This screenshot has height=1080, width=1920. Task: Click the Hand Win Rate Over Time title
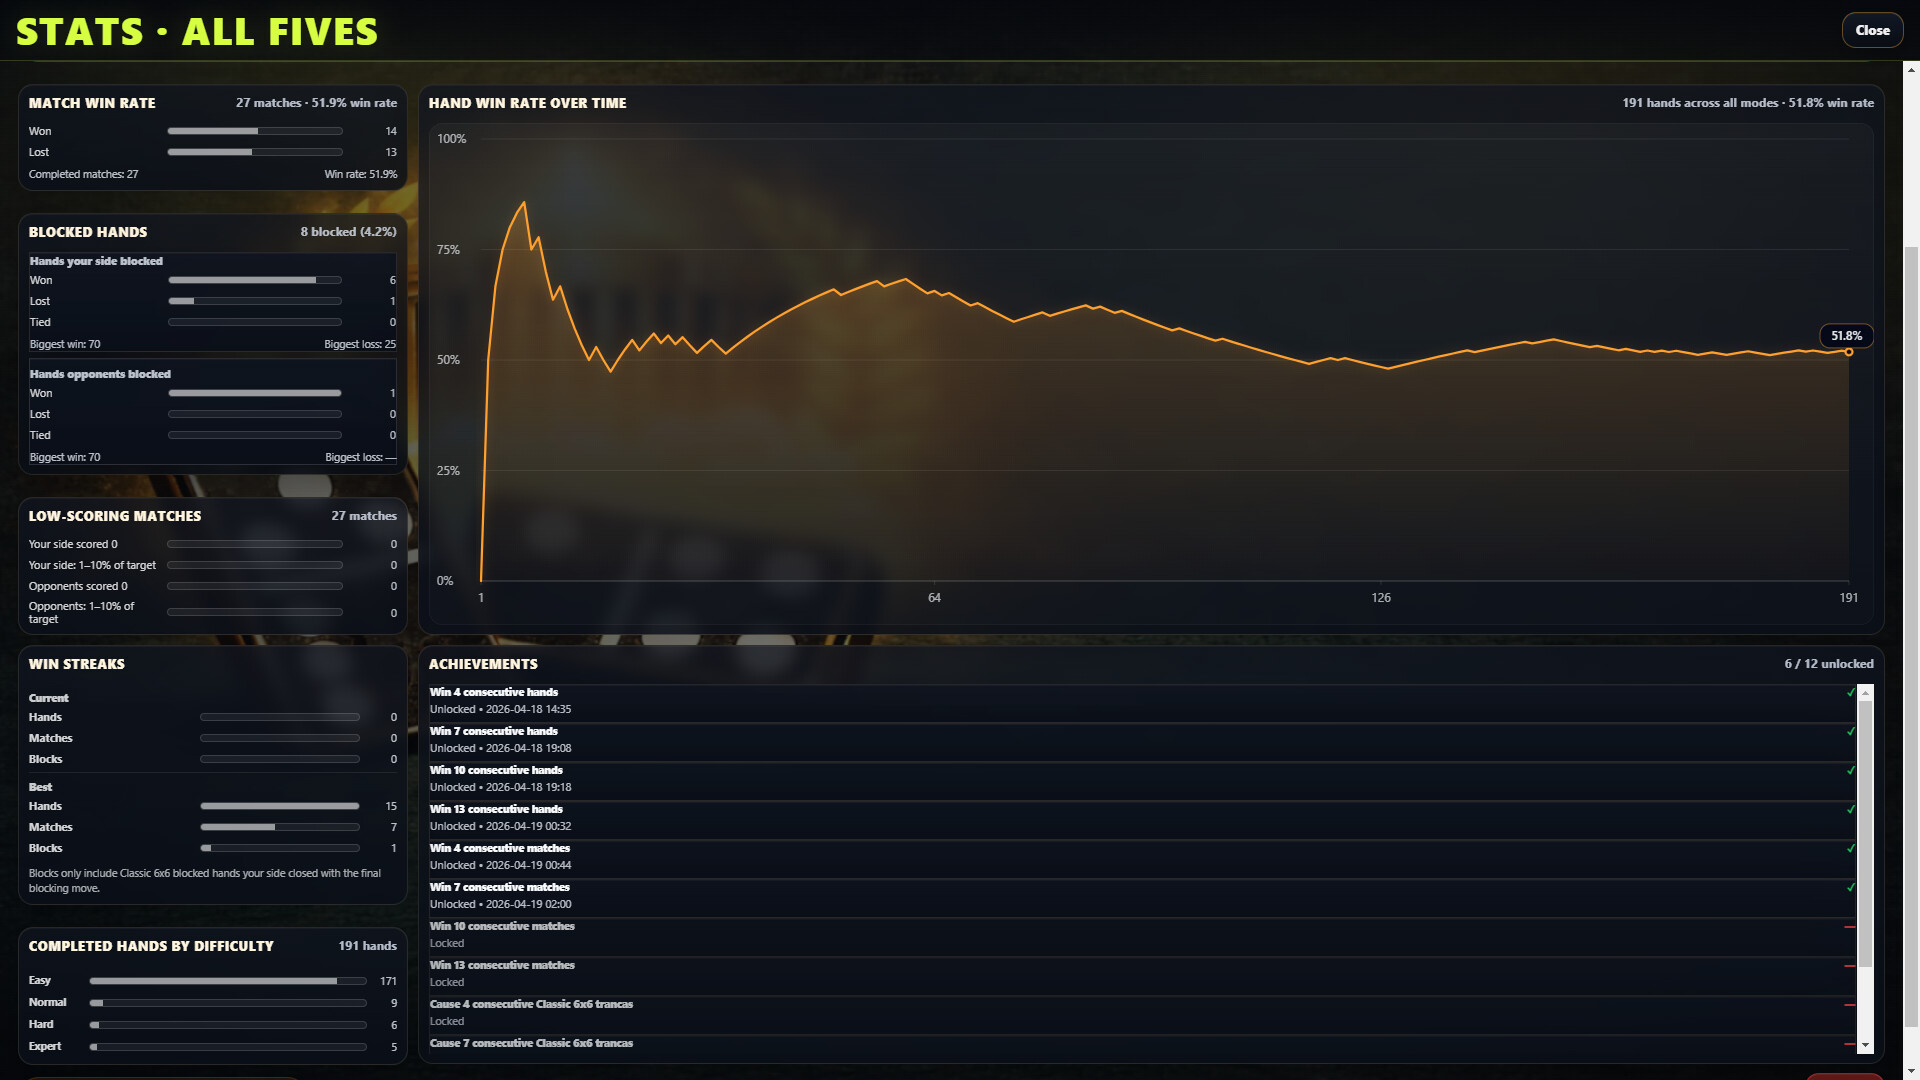(x=527, y=103)
